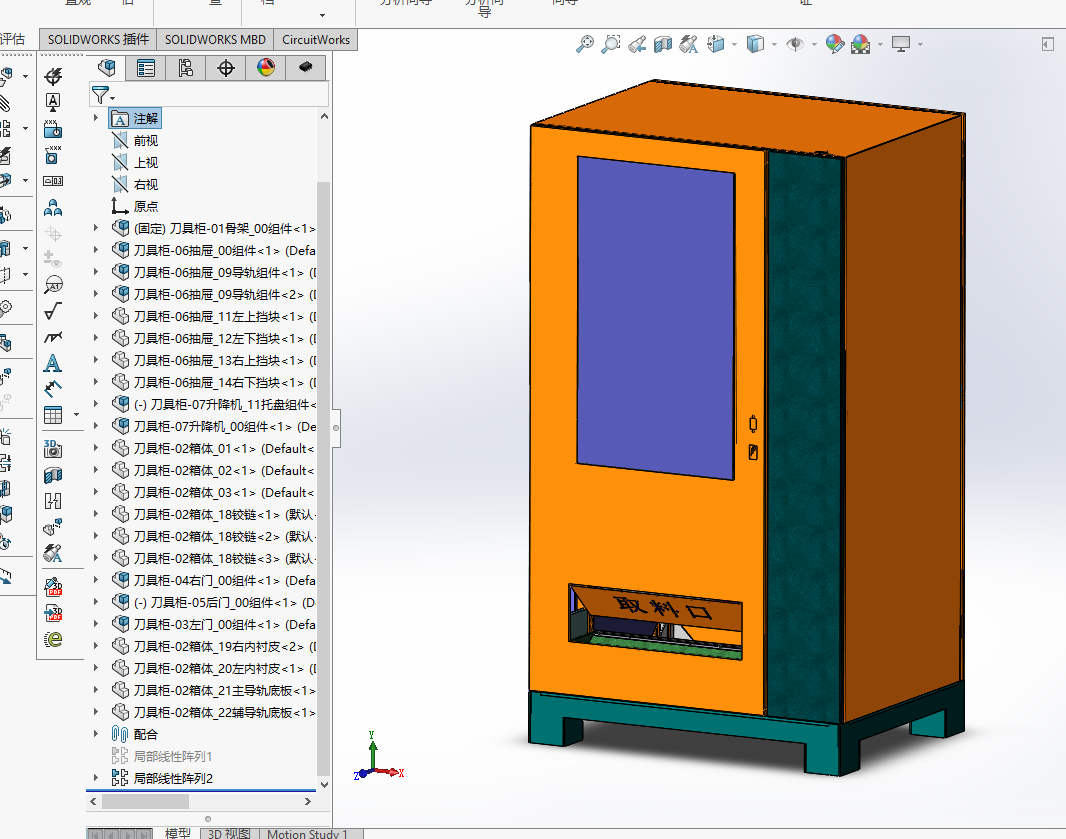Click the Zoom to Fit magnifier icon
This screenshot has width=1066, height=839.
click(x=584, y=44)
